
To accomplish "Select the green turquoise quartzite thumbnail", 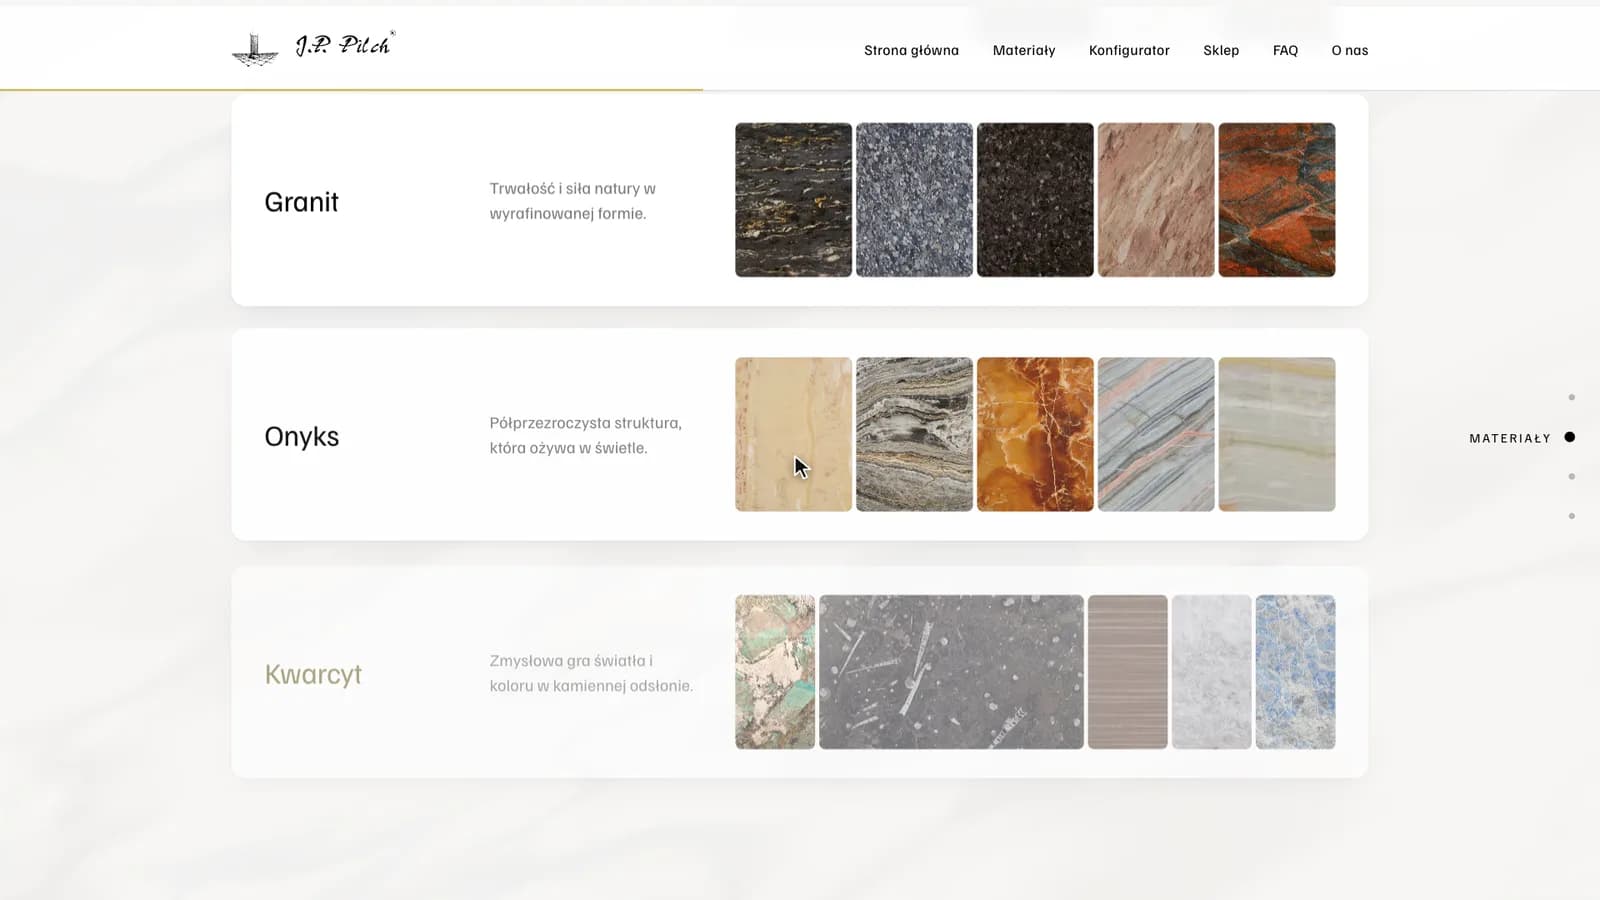I will (775, 672).
